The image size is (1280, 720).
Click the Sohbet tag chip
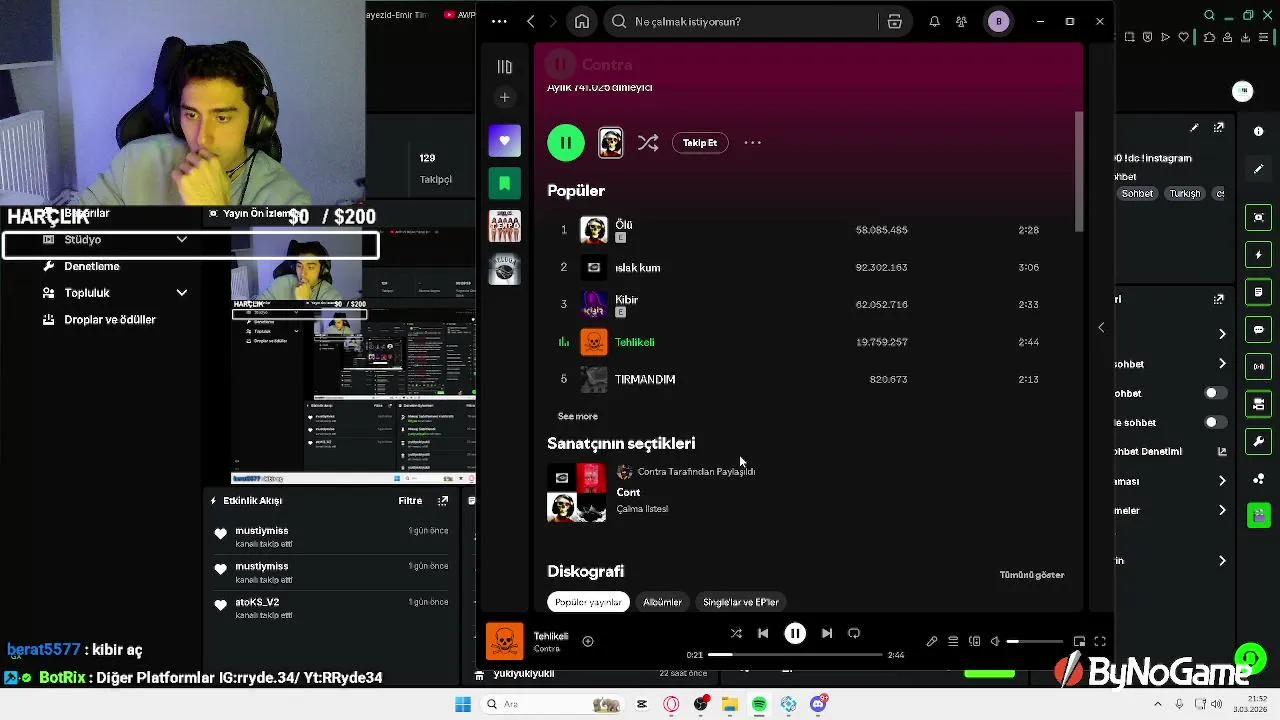[1137, 194]
